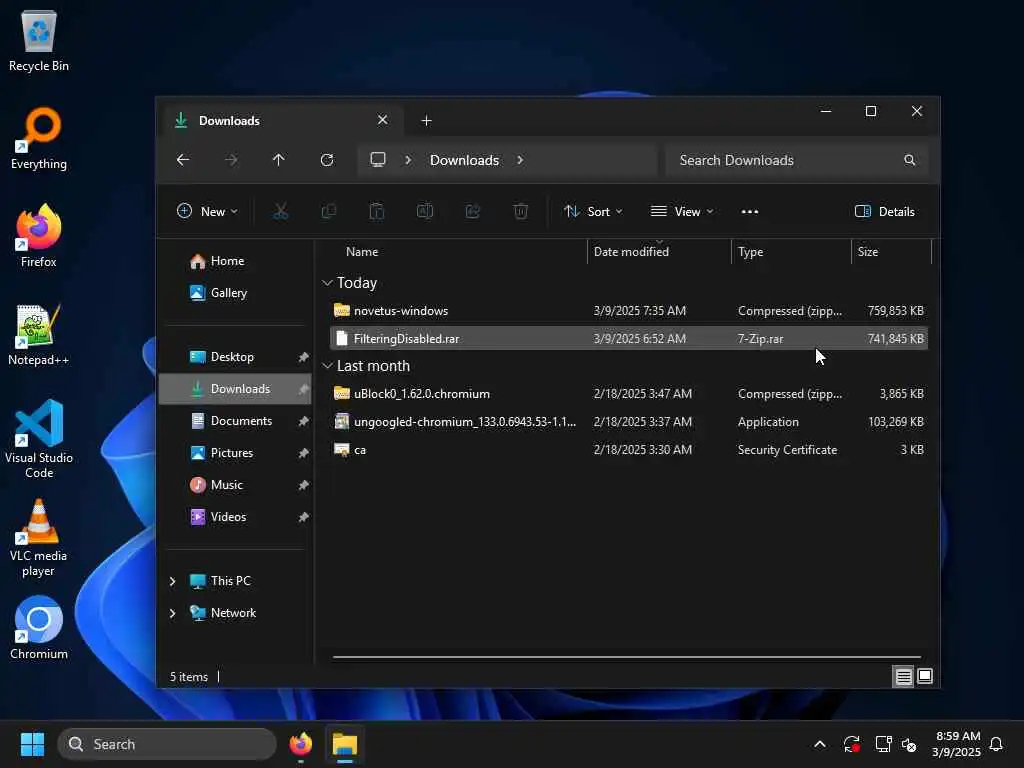
Task: Open the Sort dropdown
Action: click(x=593, y=212)
